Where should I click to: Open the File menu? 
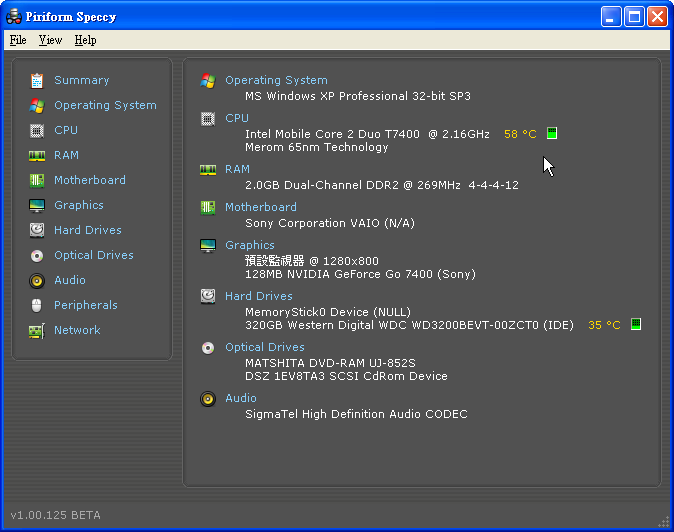pyautogui.click(x=18, y=40)
